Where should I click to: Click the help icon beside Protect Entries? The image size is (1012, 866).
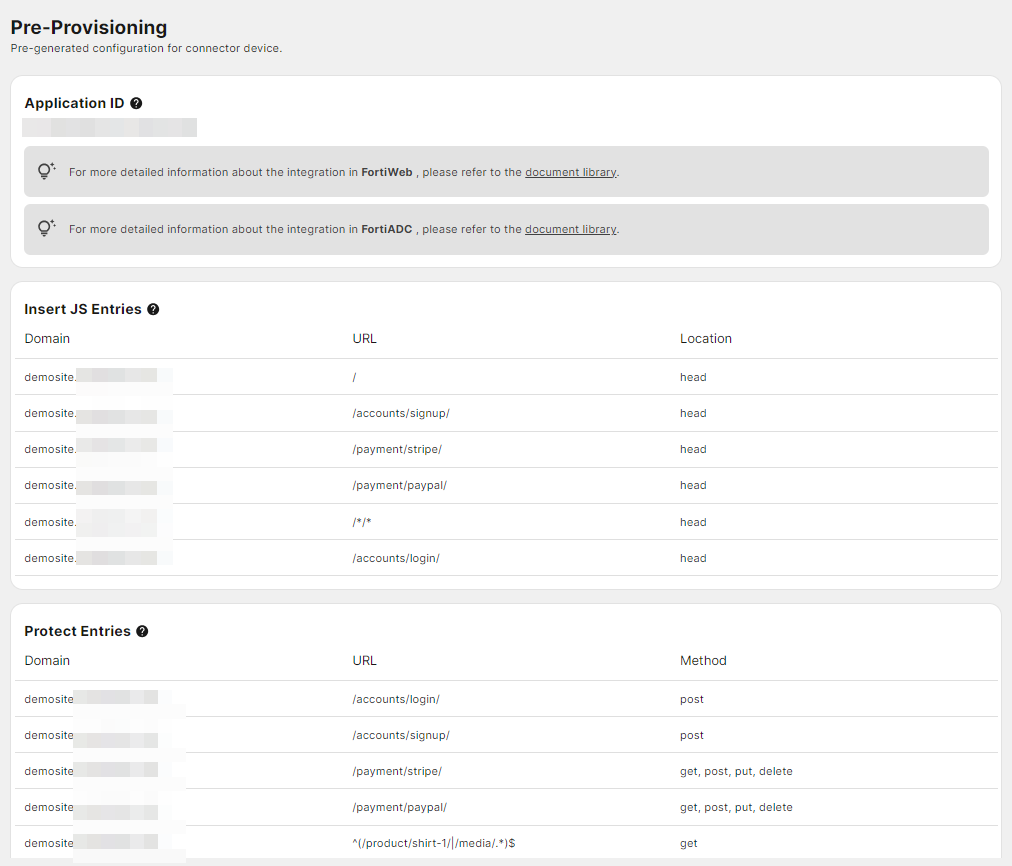tap(141, 631)
